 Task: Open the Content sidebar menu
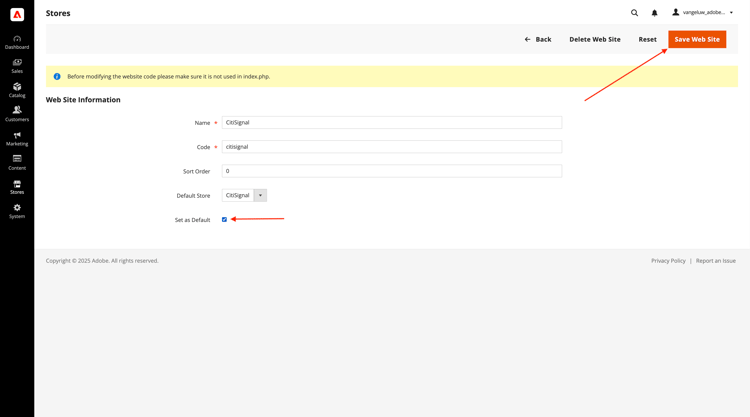17,163
